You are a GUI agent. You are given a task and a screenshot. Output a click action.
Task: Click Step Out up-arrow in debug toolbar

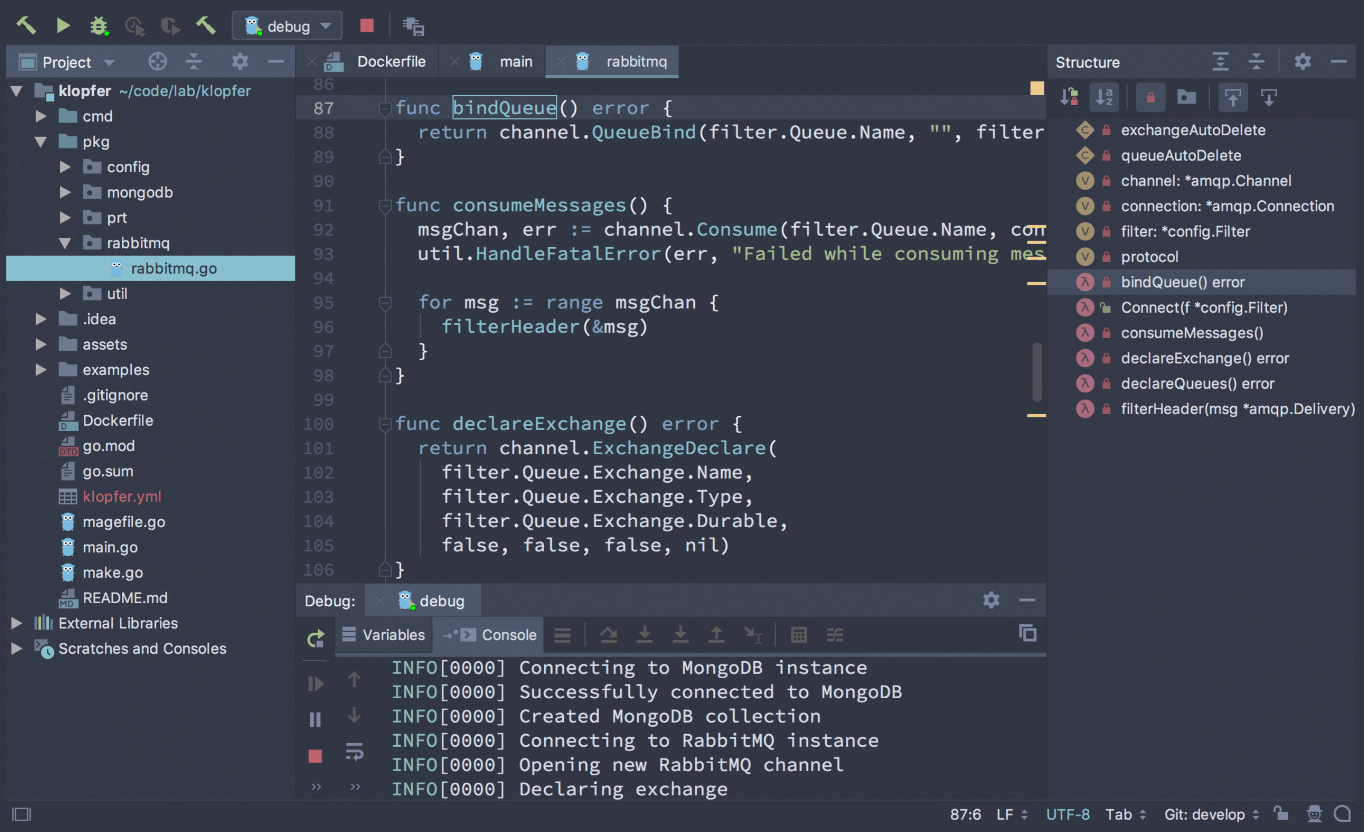716,635
